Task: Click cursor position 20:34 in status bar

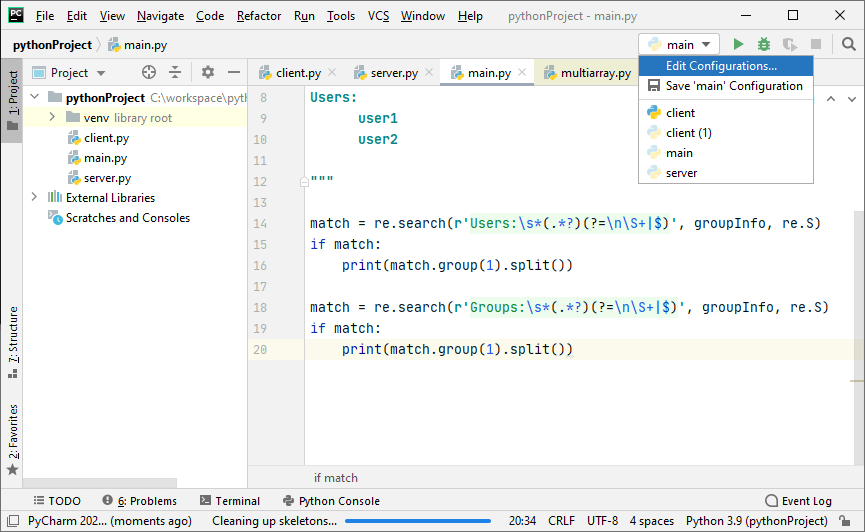Action: (522, 520)
